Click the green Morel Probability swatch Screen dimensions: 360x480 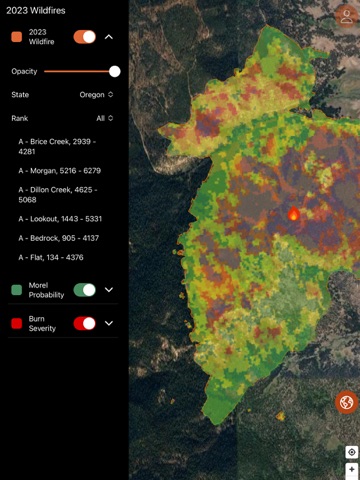click(17, 290)
